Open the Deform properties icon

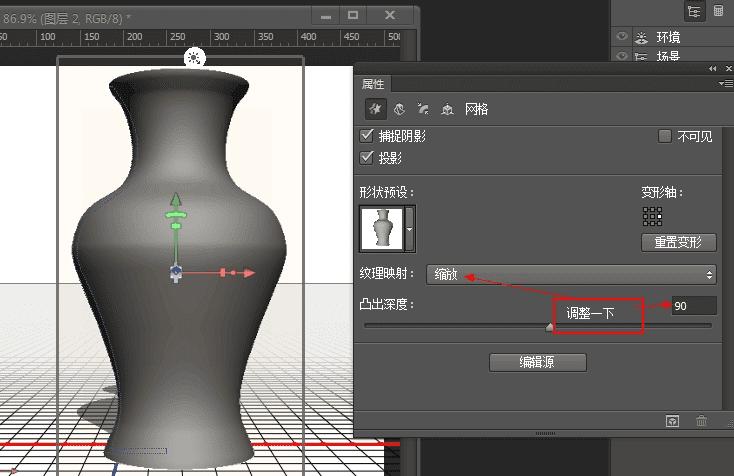tap(399, 109)
